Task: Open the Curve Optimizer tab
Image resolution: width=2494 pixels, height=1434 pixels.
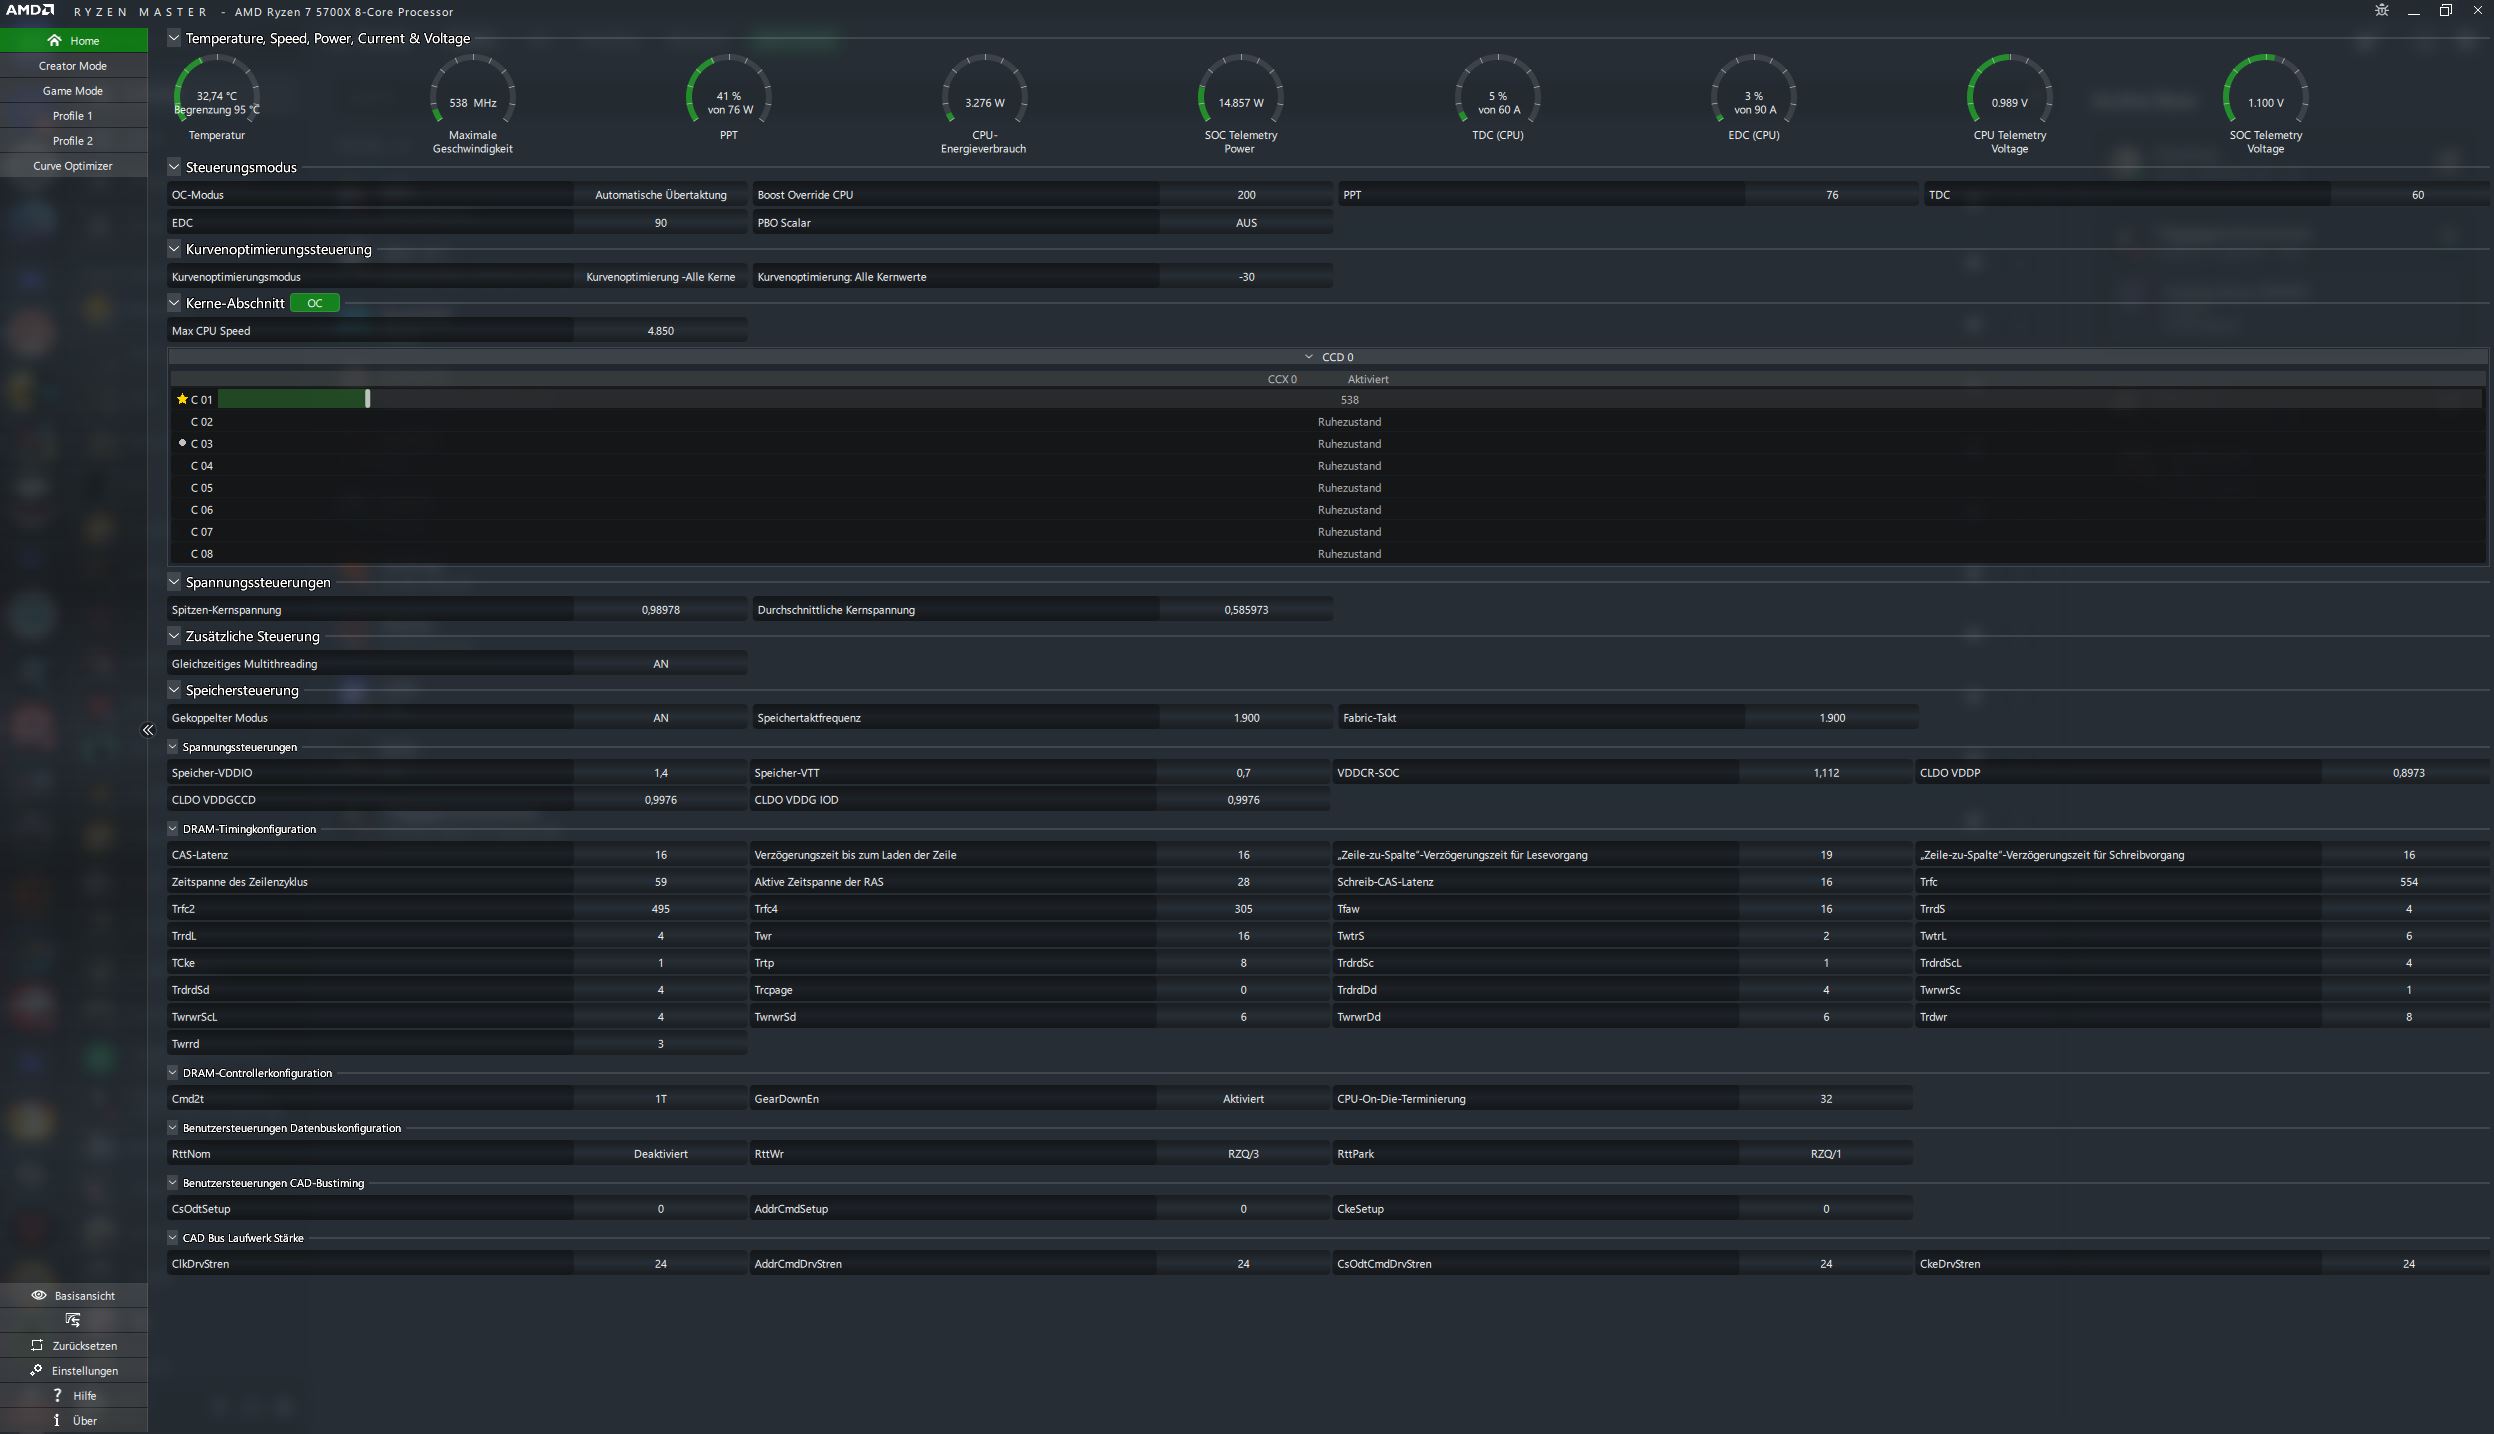Action: pos(73,166)
